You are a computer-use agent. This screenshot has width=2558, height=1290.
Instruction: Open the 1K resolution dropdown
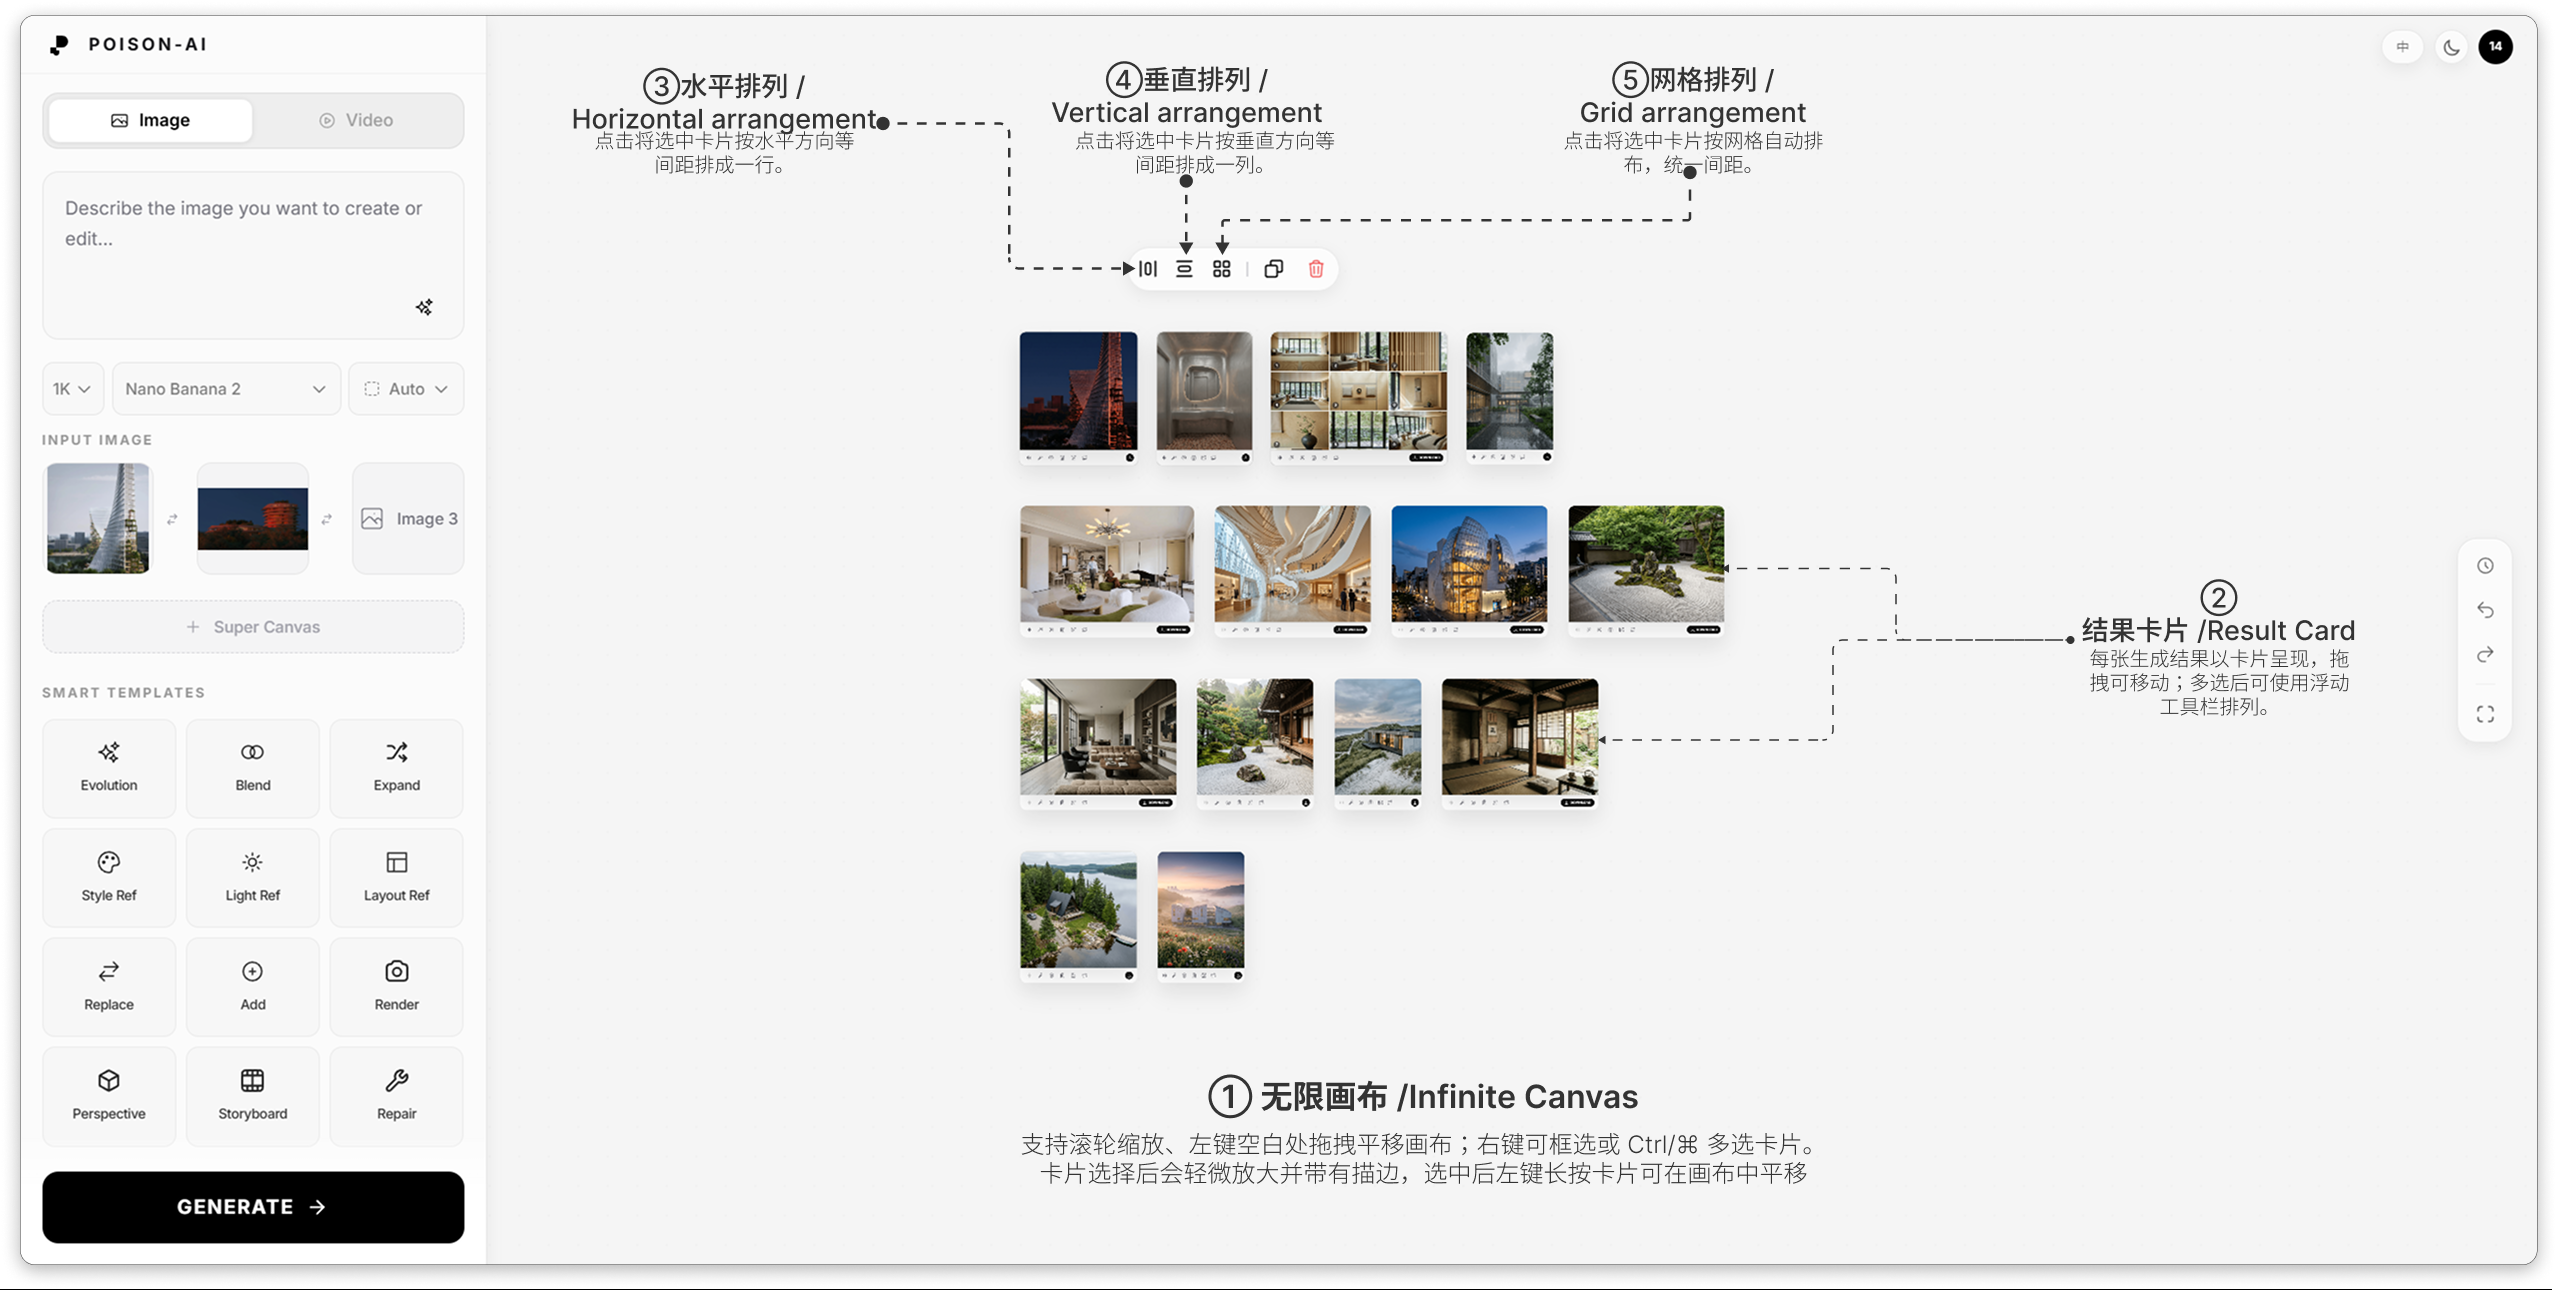pyautogui.click(x=71, y=389)
